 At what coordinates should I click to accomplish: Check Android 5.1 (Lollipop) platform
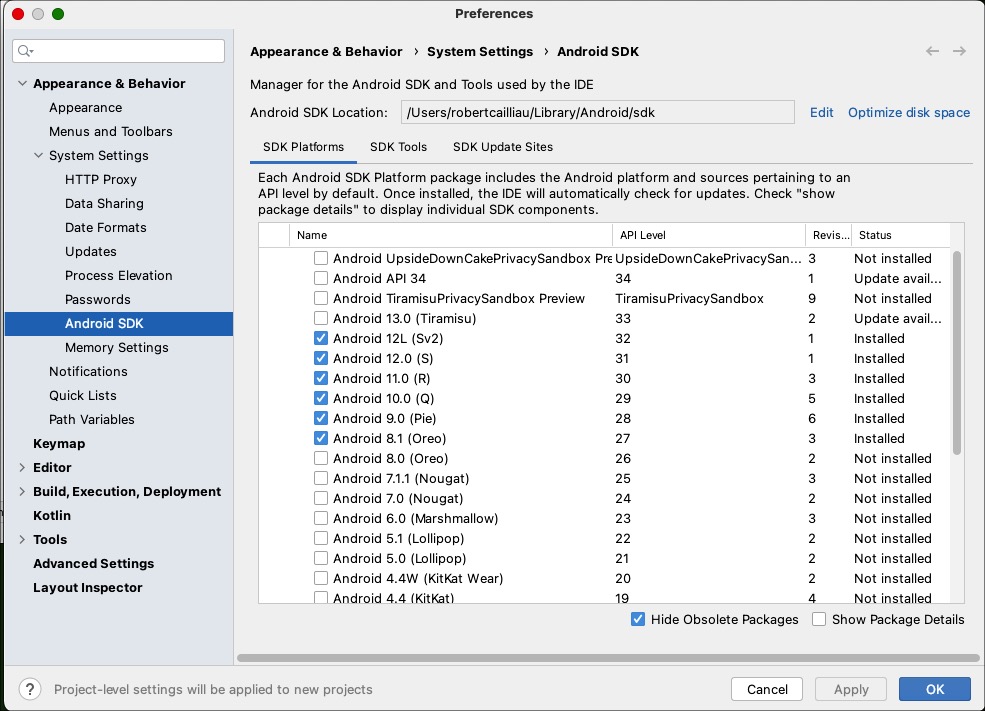tap(321, 538)
